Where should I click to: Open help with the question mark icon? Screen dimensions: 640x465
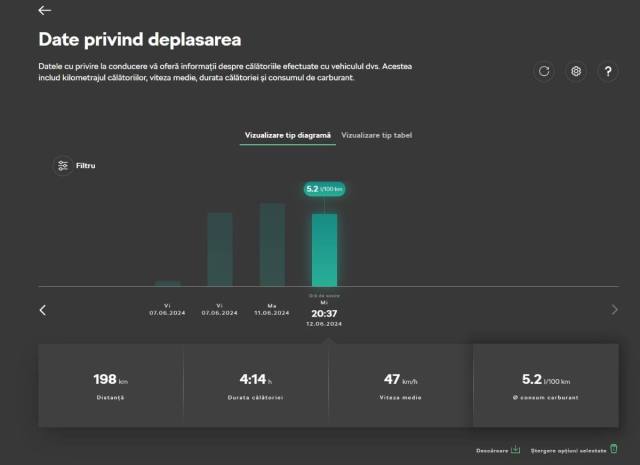coord(608,71)
